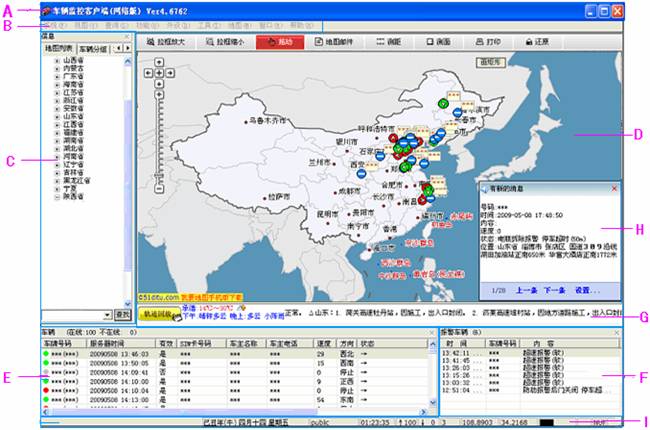The height and width of the screenshot is (430, 650).
Task: Click the 查找 search button
Action: pyautogui.click(x=120, y=314)
